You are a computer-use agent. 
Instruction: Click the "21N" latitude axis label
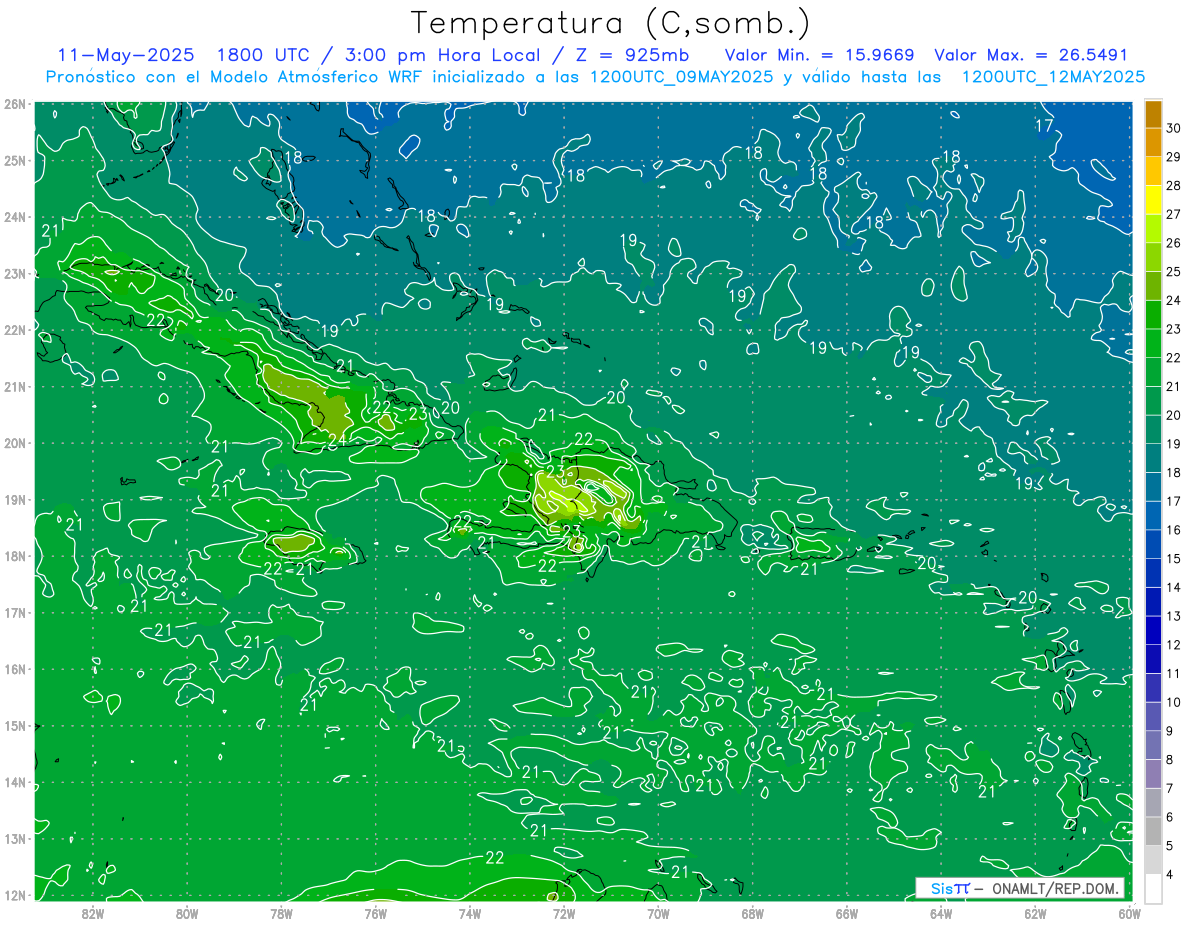coord(14,386)
